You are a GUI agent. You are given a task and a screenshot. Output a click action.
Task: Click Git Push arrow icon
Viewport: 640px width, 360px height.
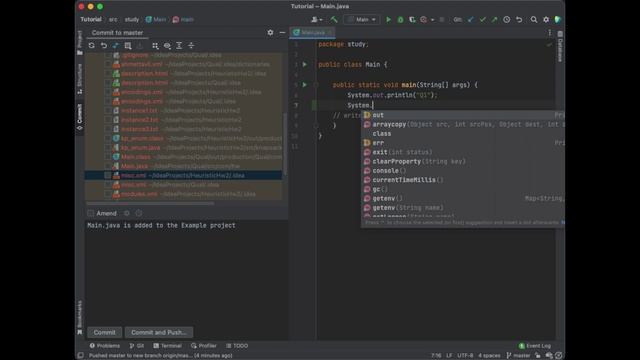point(494,19)
